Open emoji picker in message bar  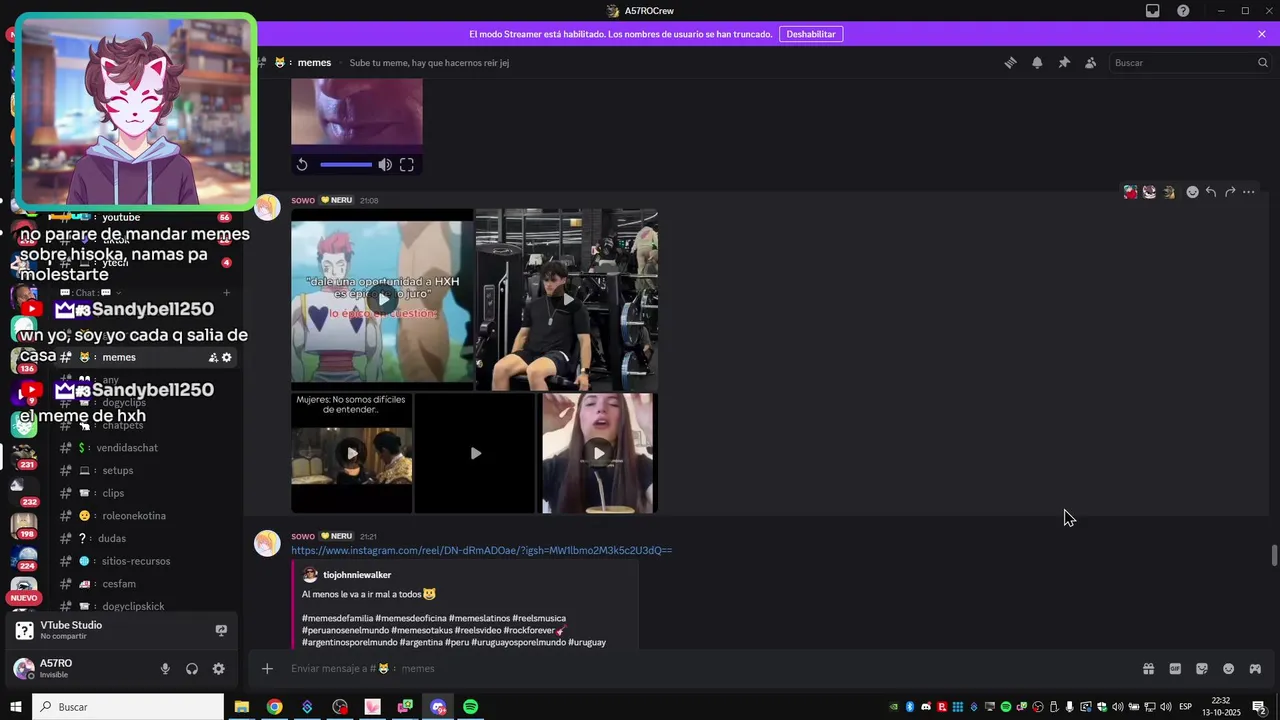point(1229,669)
